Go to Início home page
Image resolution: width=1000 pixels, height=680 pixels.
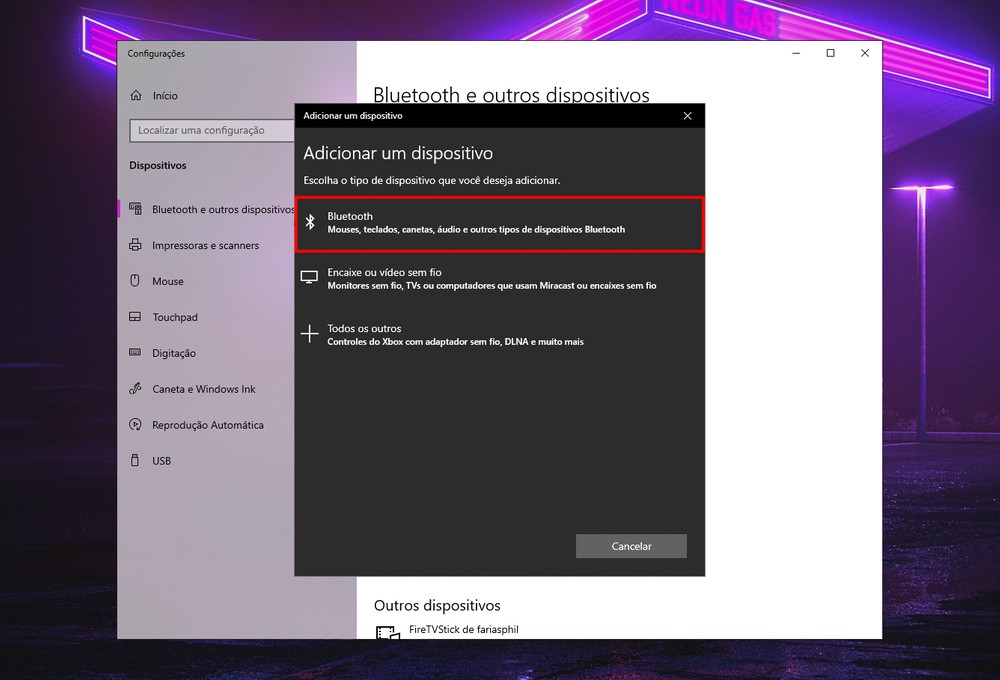[x=165, y=96]
